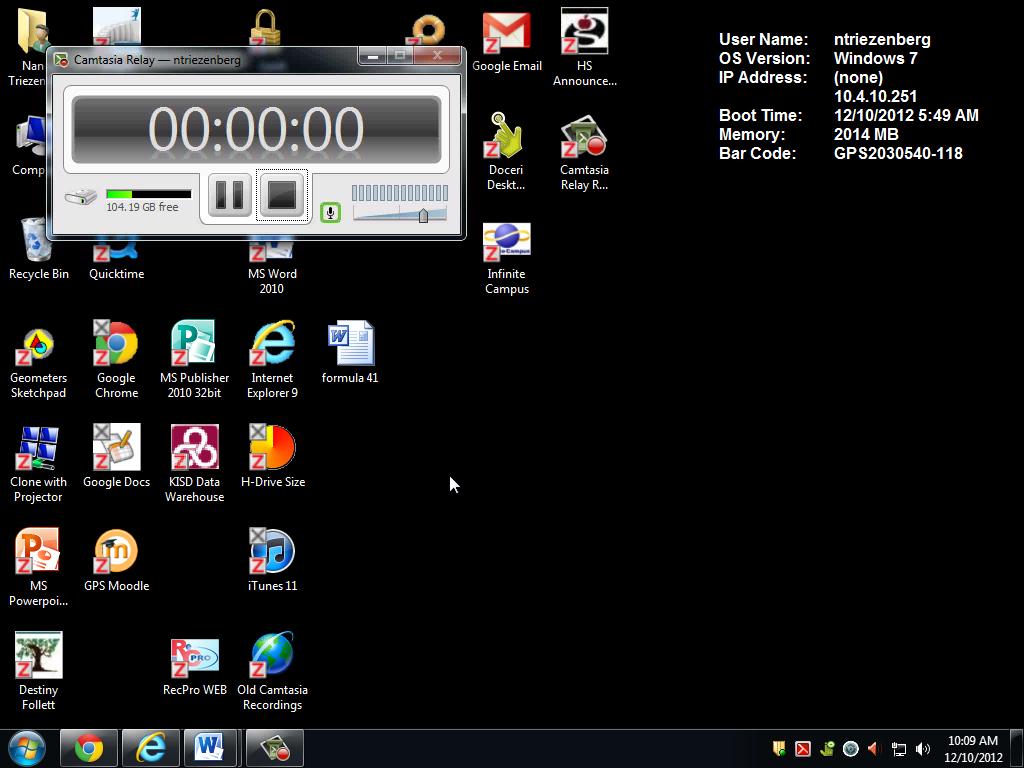
Task: Select the RecPro WEB desktop shortcut
Action: [195, 667]
